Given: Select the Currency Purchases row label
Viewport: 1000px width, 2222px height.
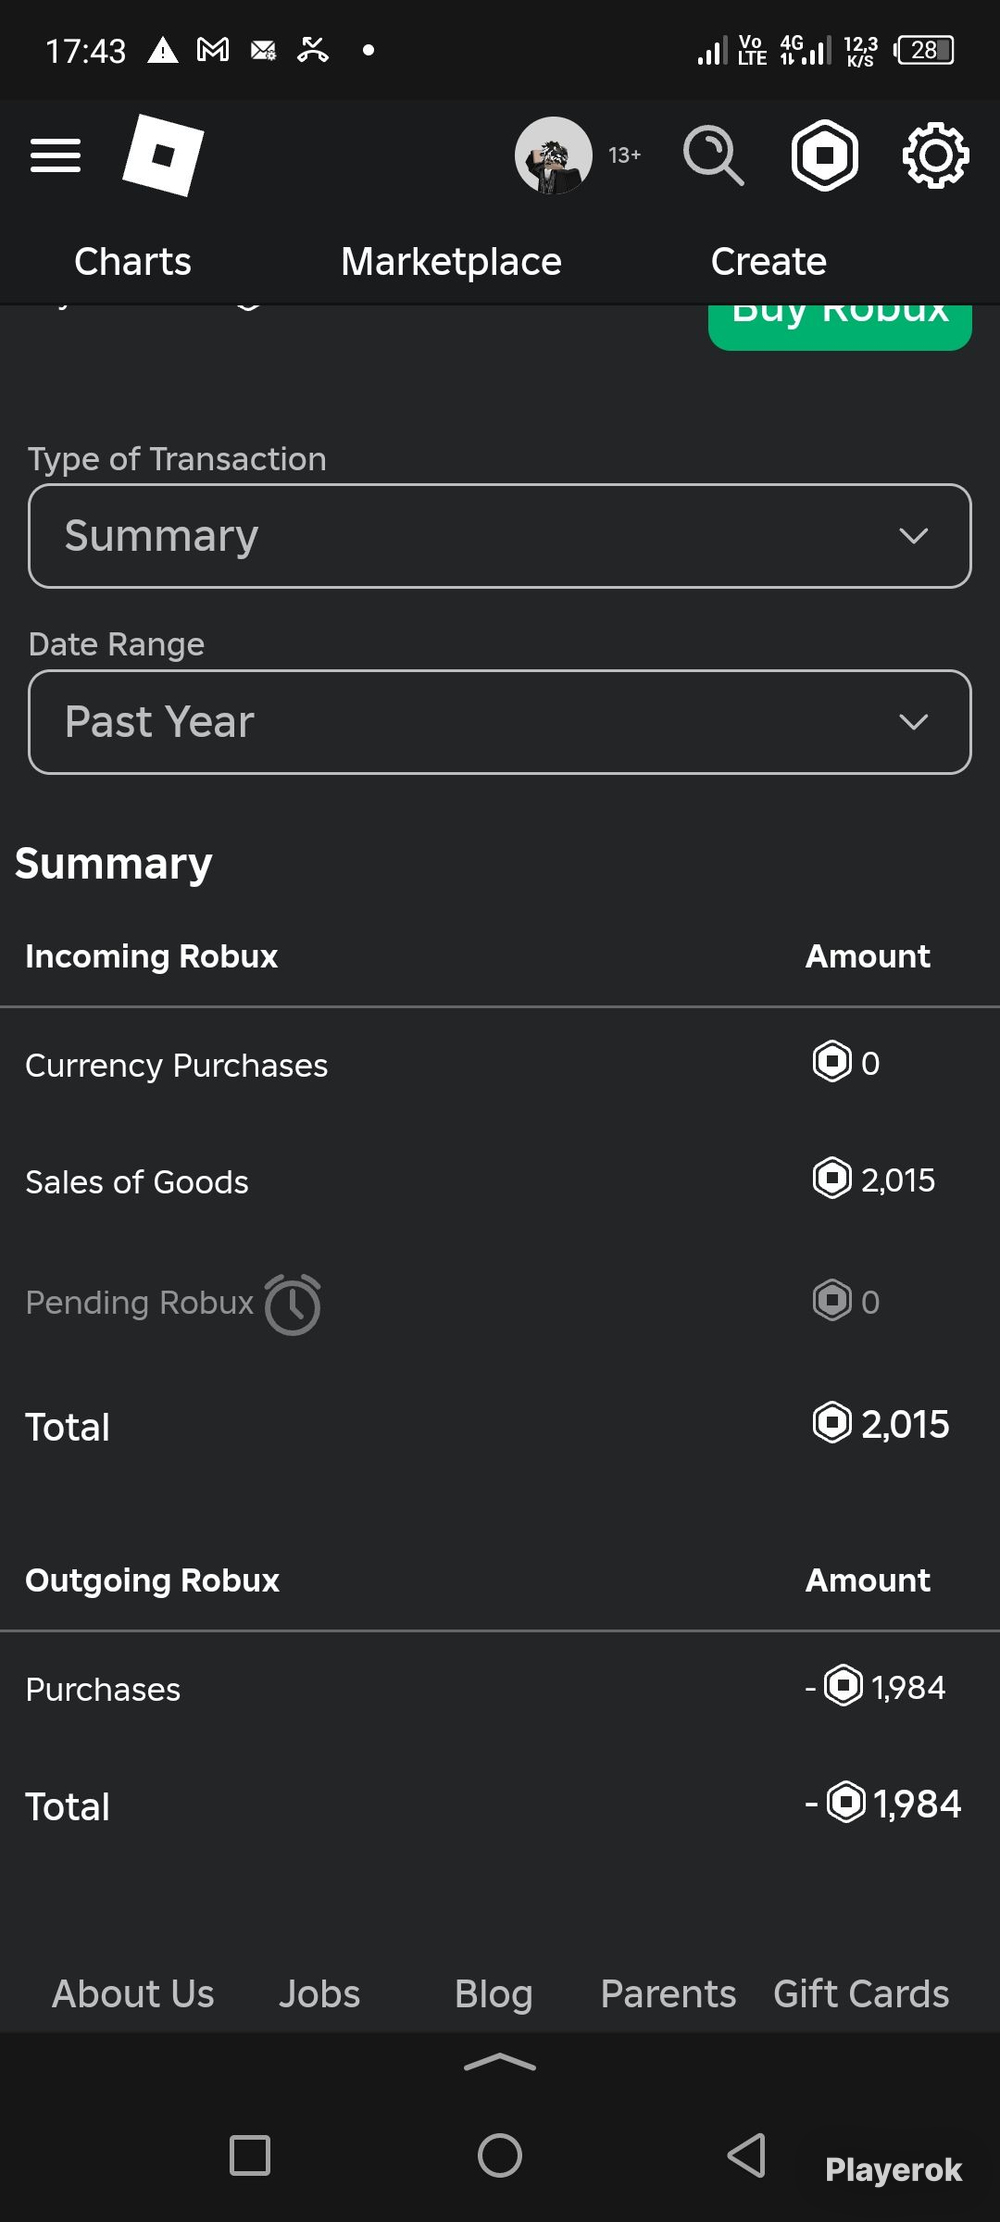Looking at the screenshot, I should tap(176, 1066).
